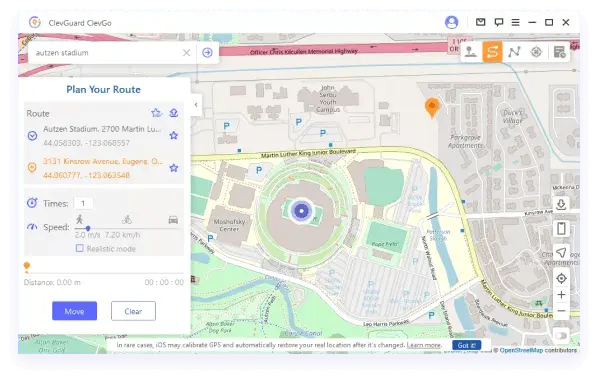598x380 pixels.
Task: Collapse the Plan Your Route panel
Action: [x=196, y=105]
